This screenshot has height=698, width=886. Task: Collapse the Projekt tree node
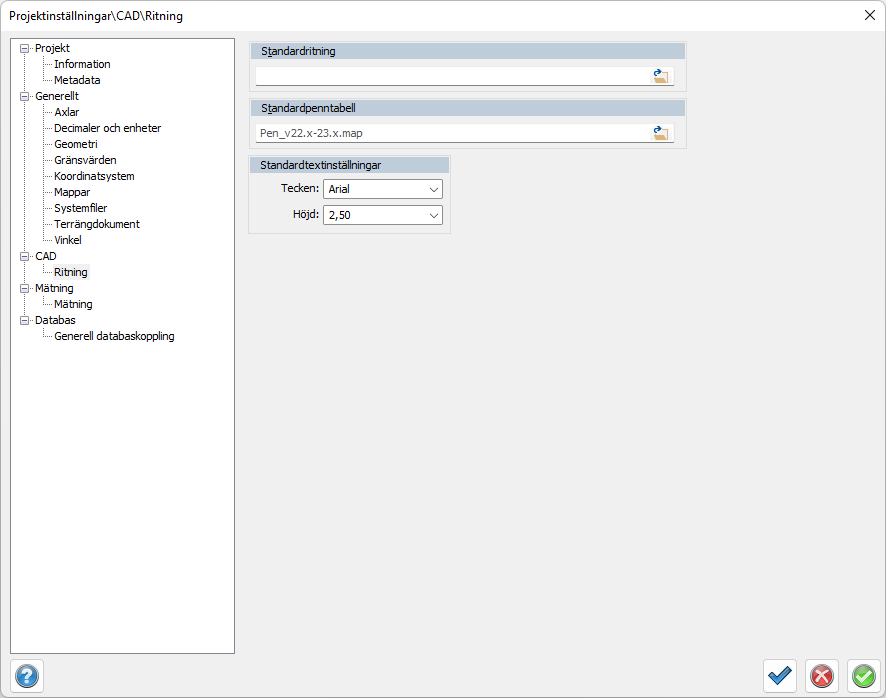pos(25,48)
